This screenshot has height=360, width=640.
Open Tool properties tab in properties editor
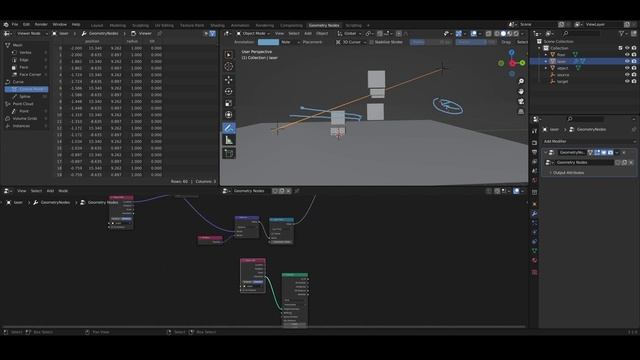click(534, 131)
